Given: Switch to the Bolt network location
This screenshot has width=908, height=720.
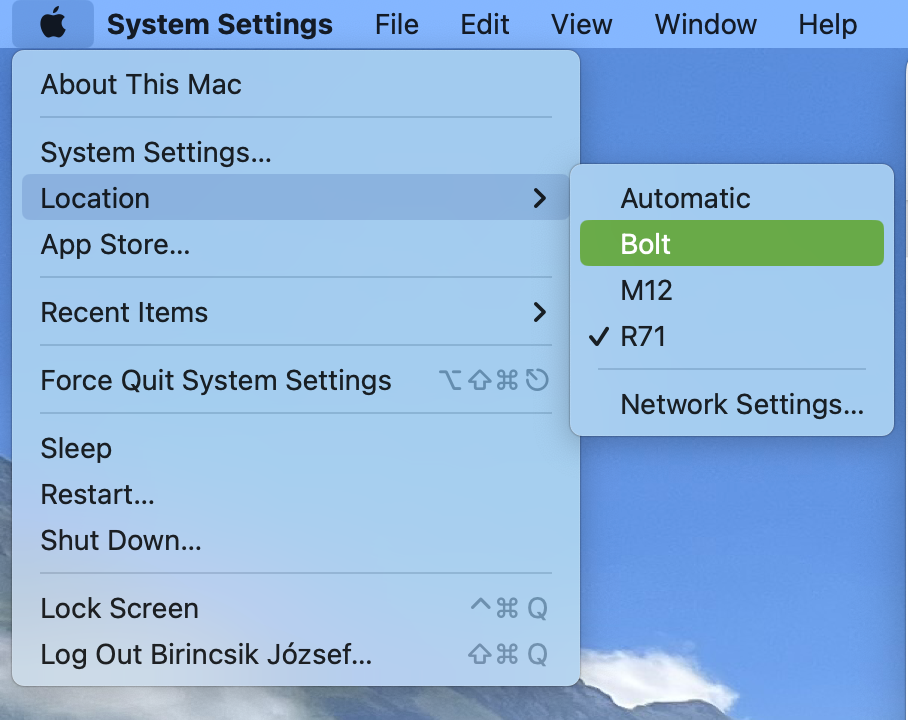Looking at the screenshot, I should tap(732, 243).
